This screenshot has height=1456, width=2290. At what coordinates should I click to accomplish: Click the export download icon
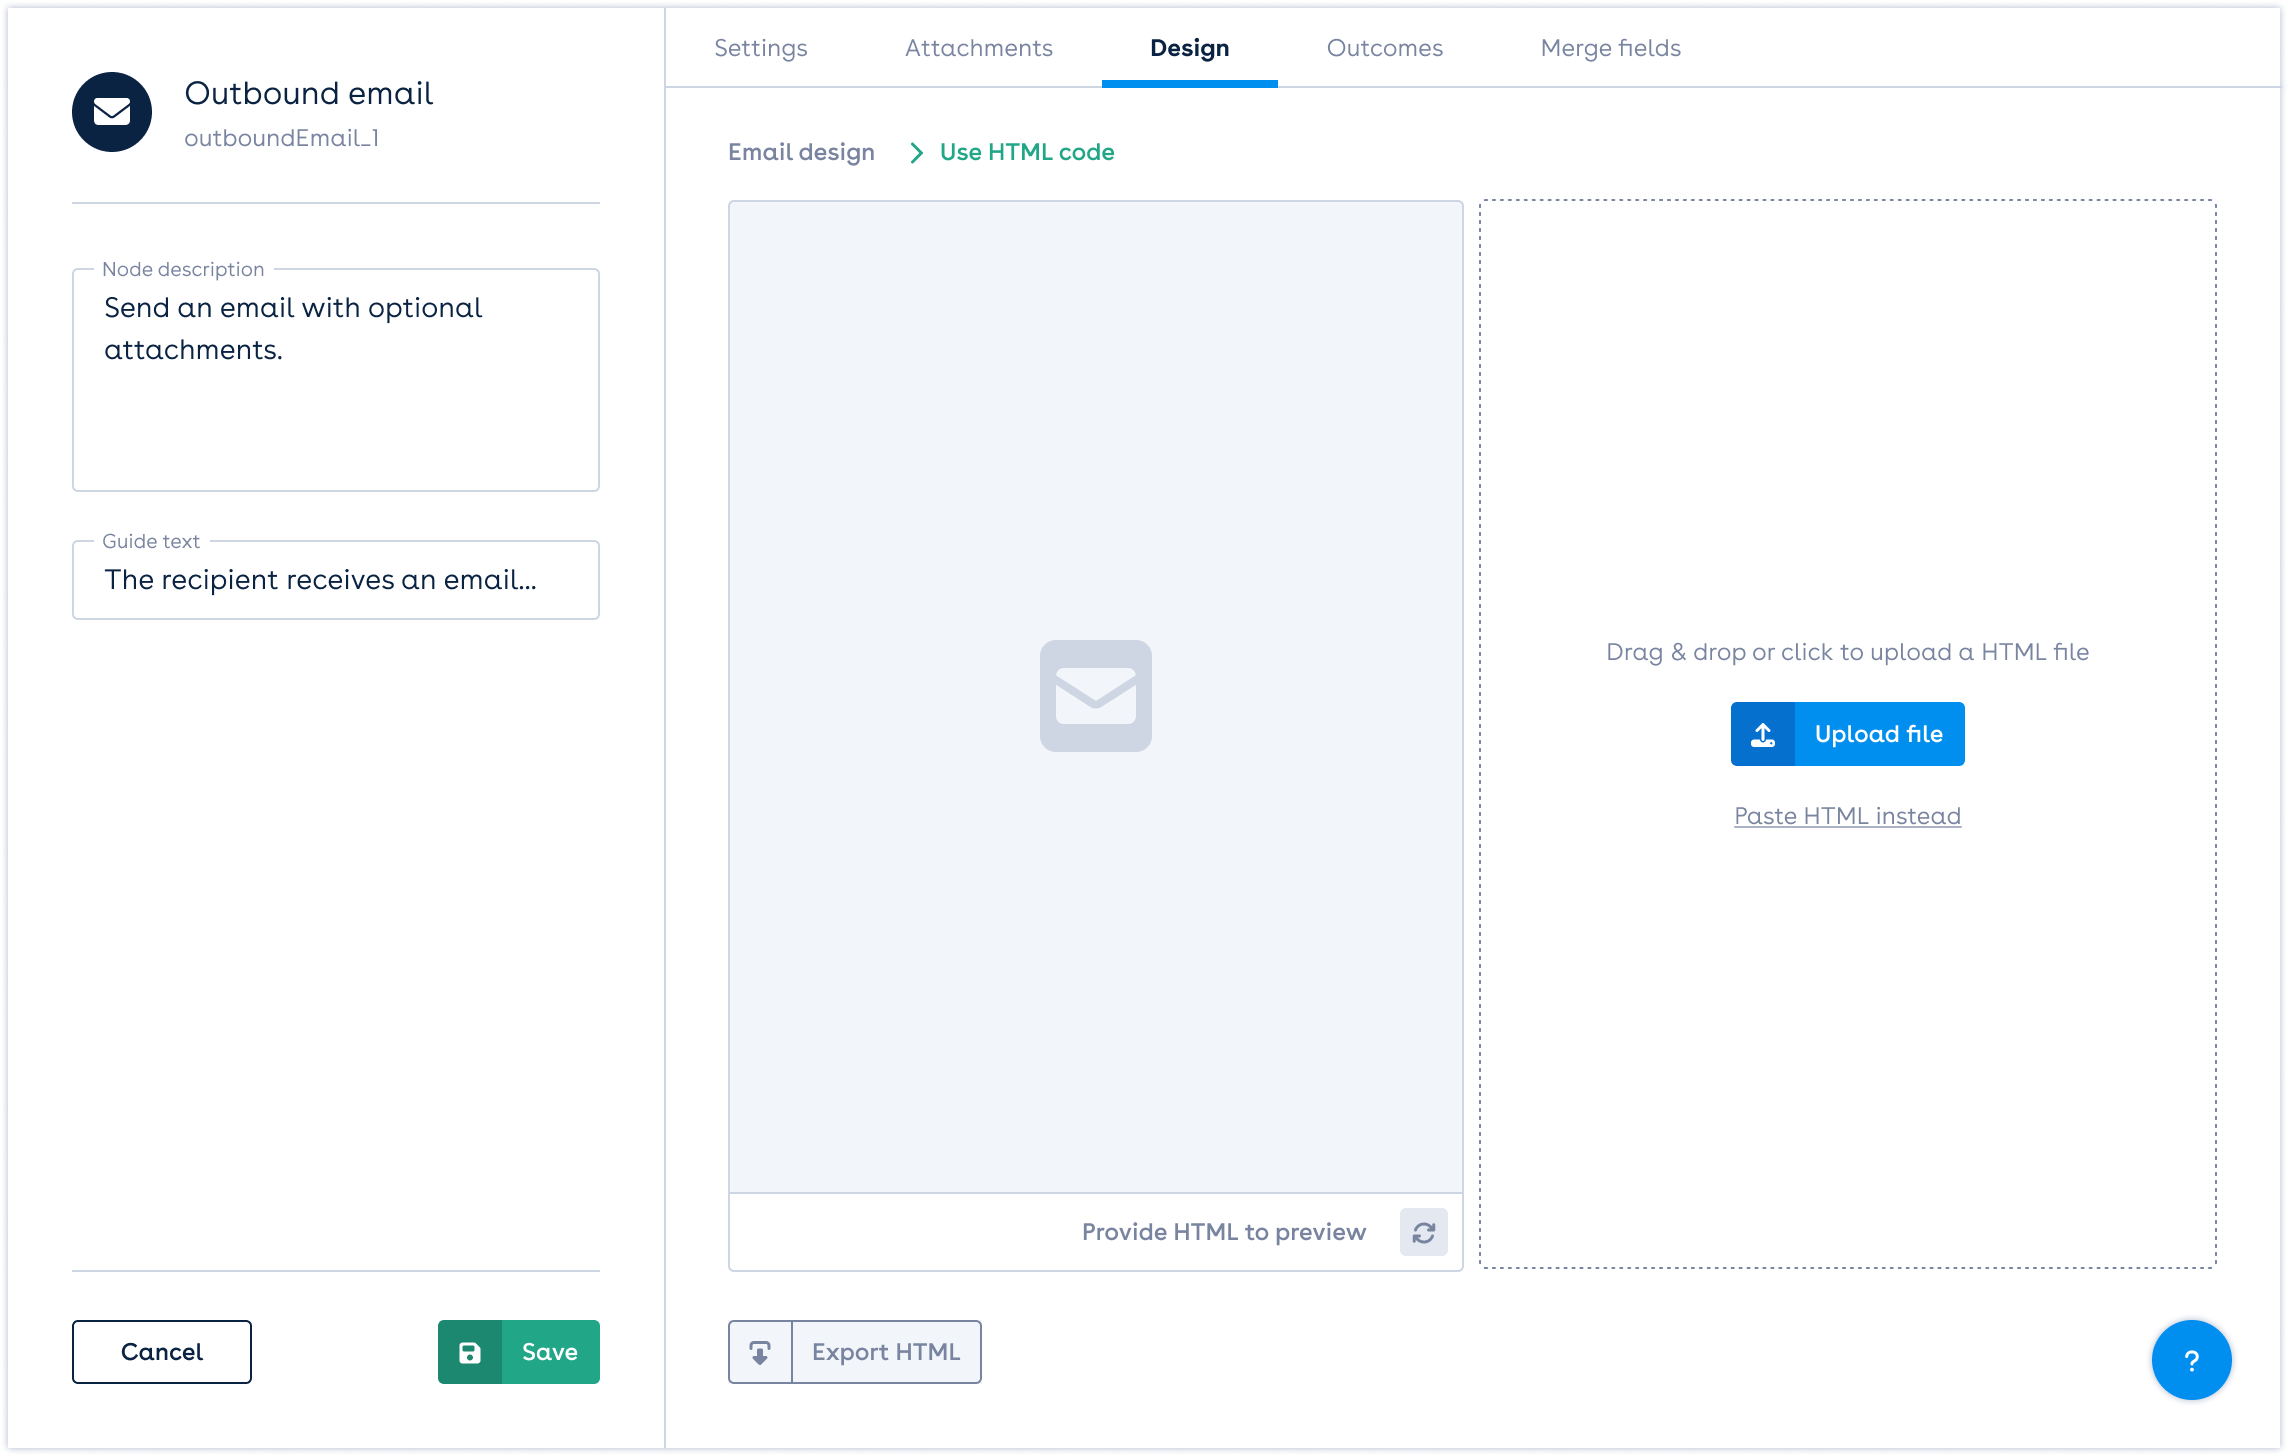pos(760,1352)
